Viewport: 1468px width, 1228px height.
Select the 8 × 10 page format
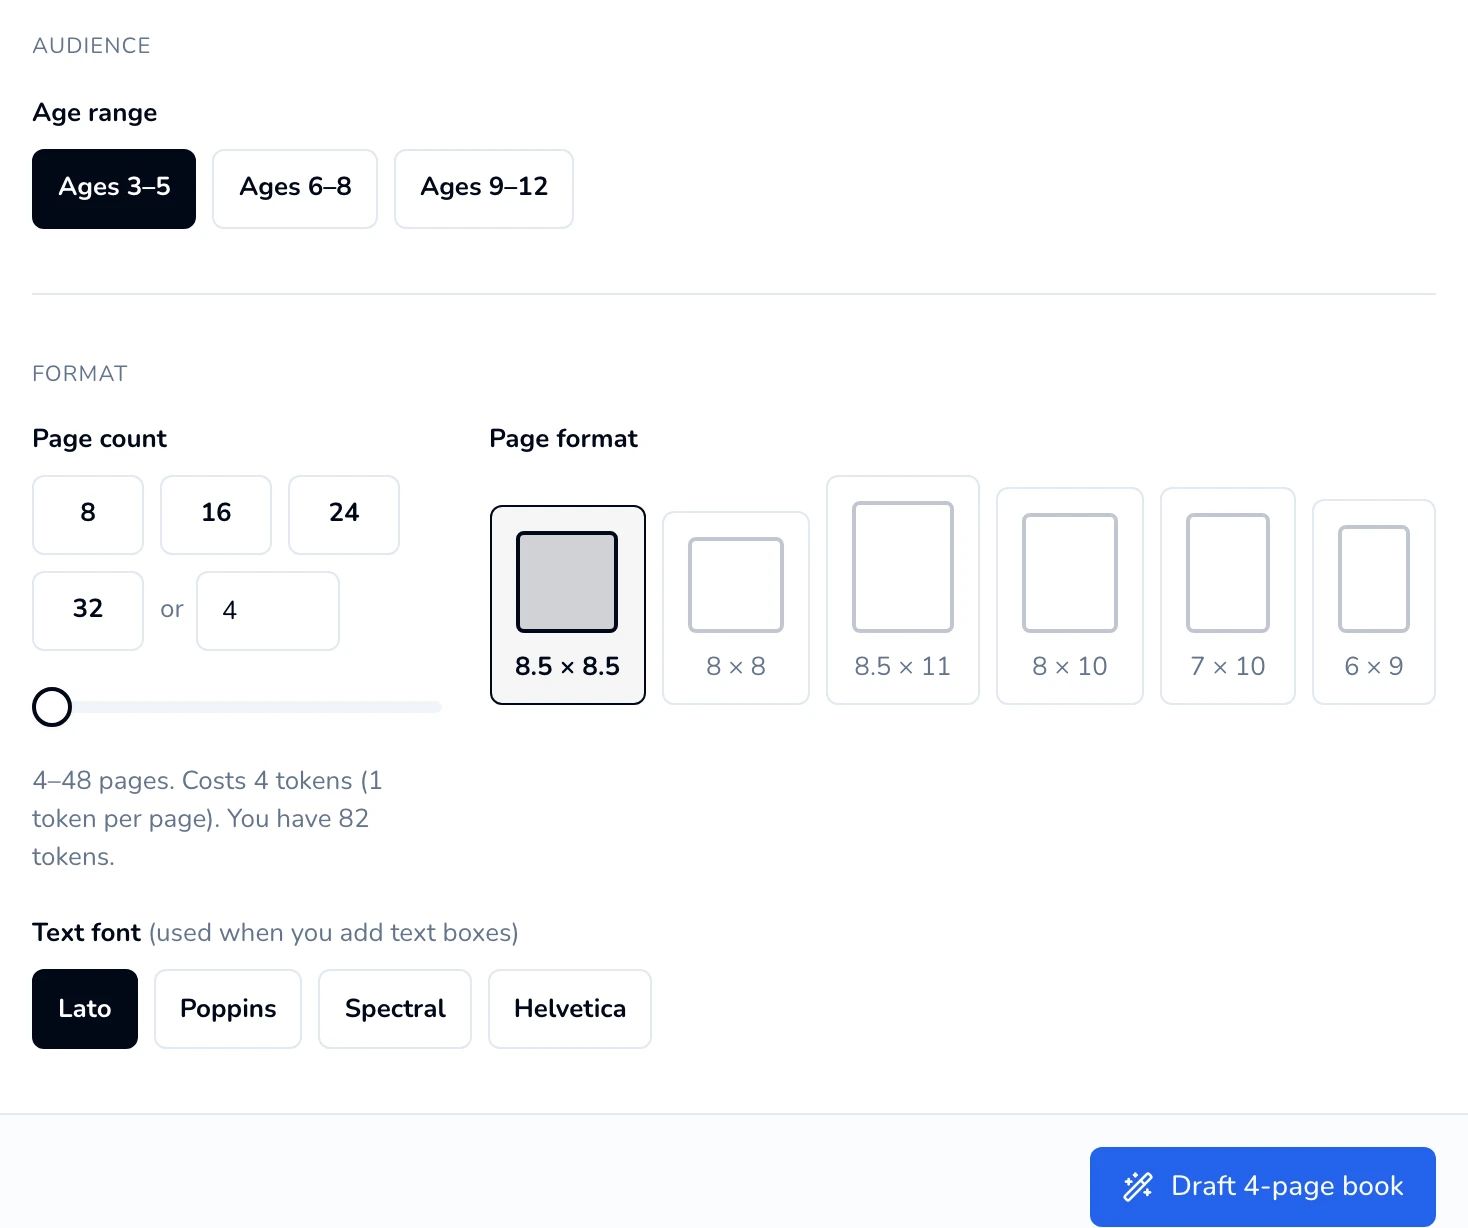tap(1070, 596)
